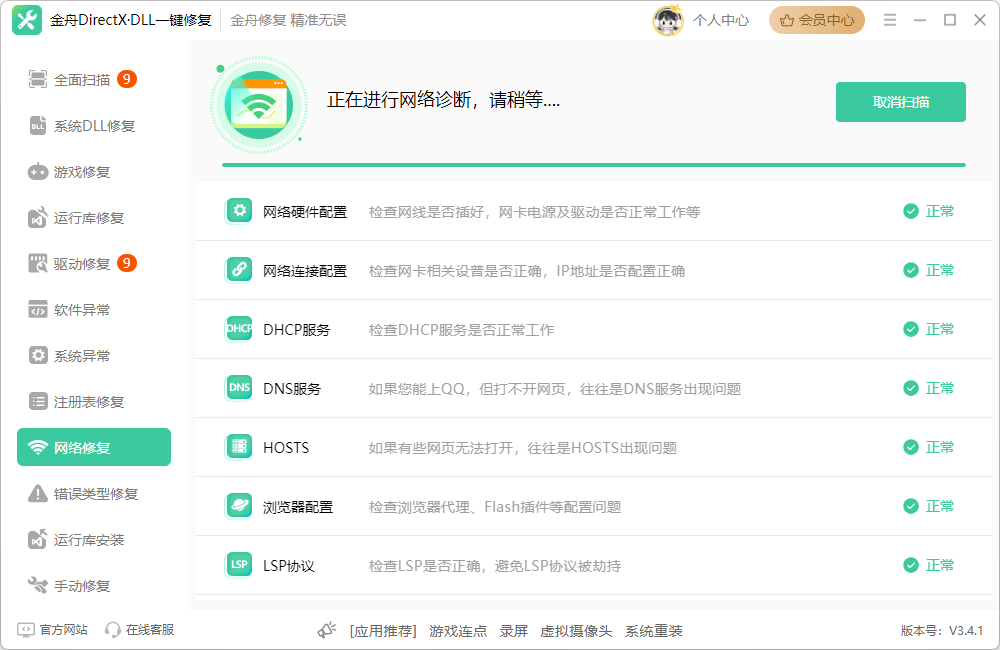Click the full scan sidebar icon
The width and height of the screenshot is (1000, 650).
coord(38,80)
